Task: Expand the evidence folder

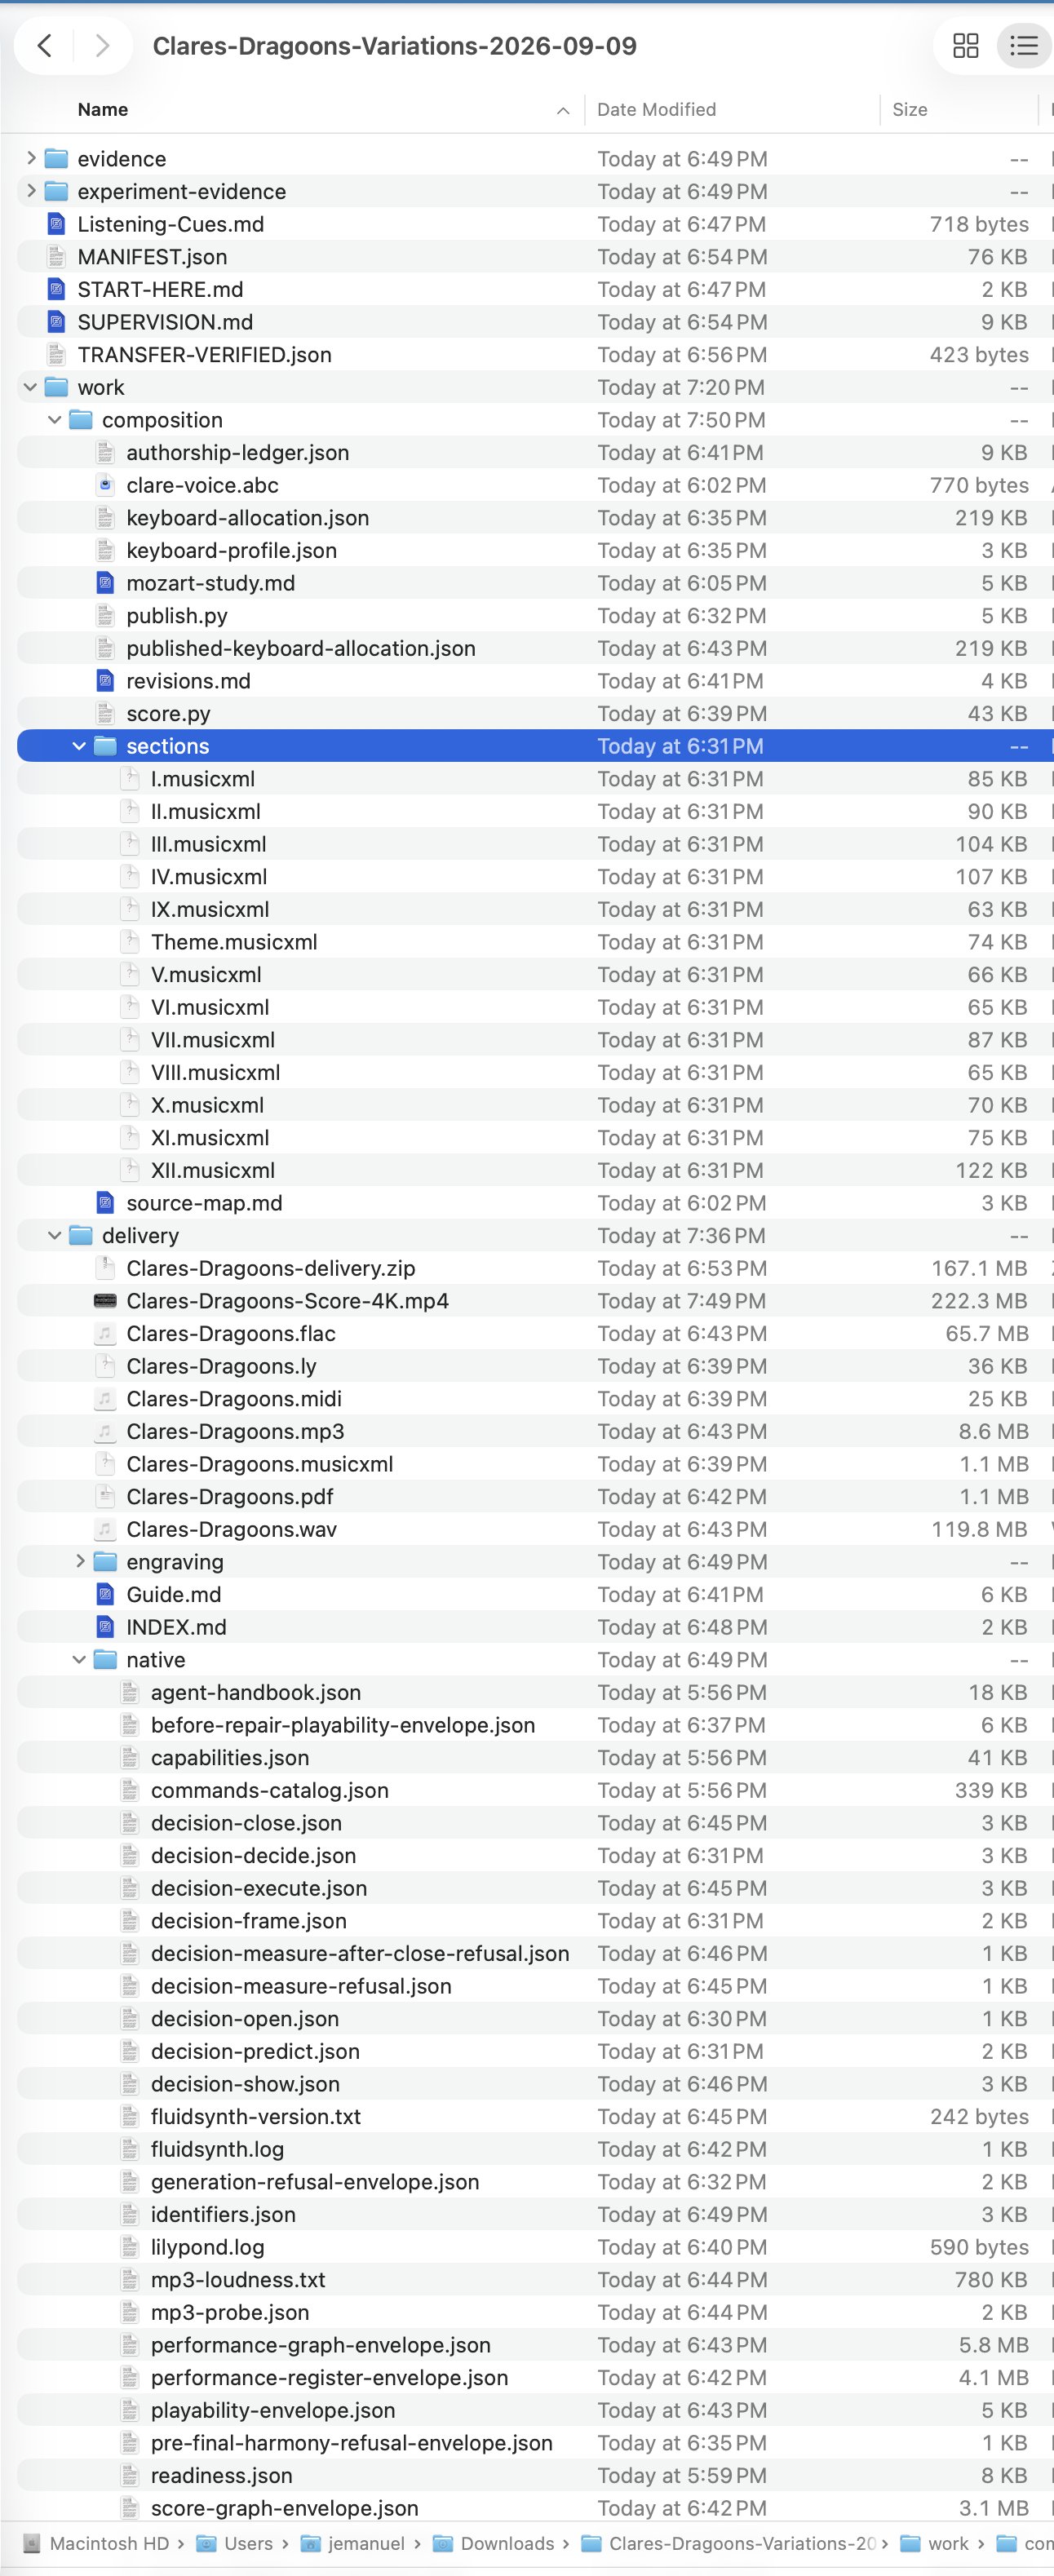Action: (x=31, y=158)
